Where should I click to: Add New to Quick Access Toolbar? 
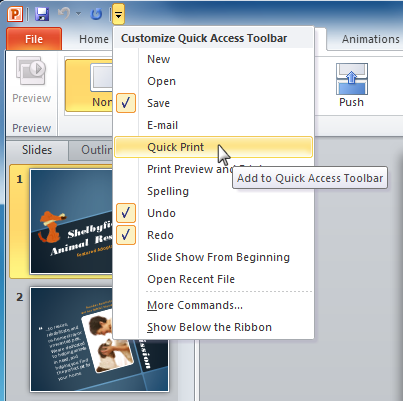(x=213, y=59)
